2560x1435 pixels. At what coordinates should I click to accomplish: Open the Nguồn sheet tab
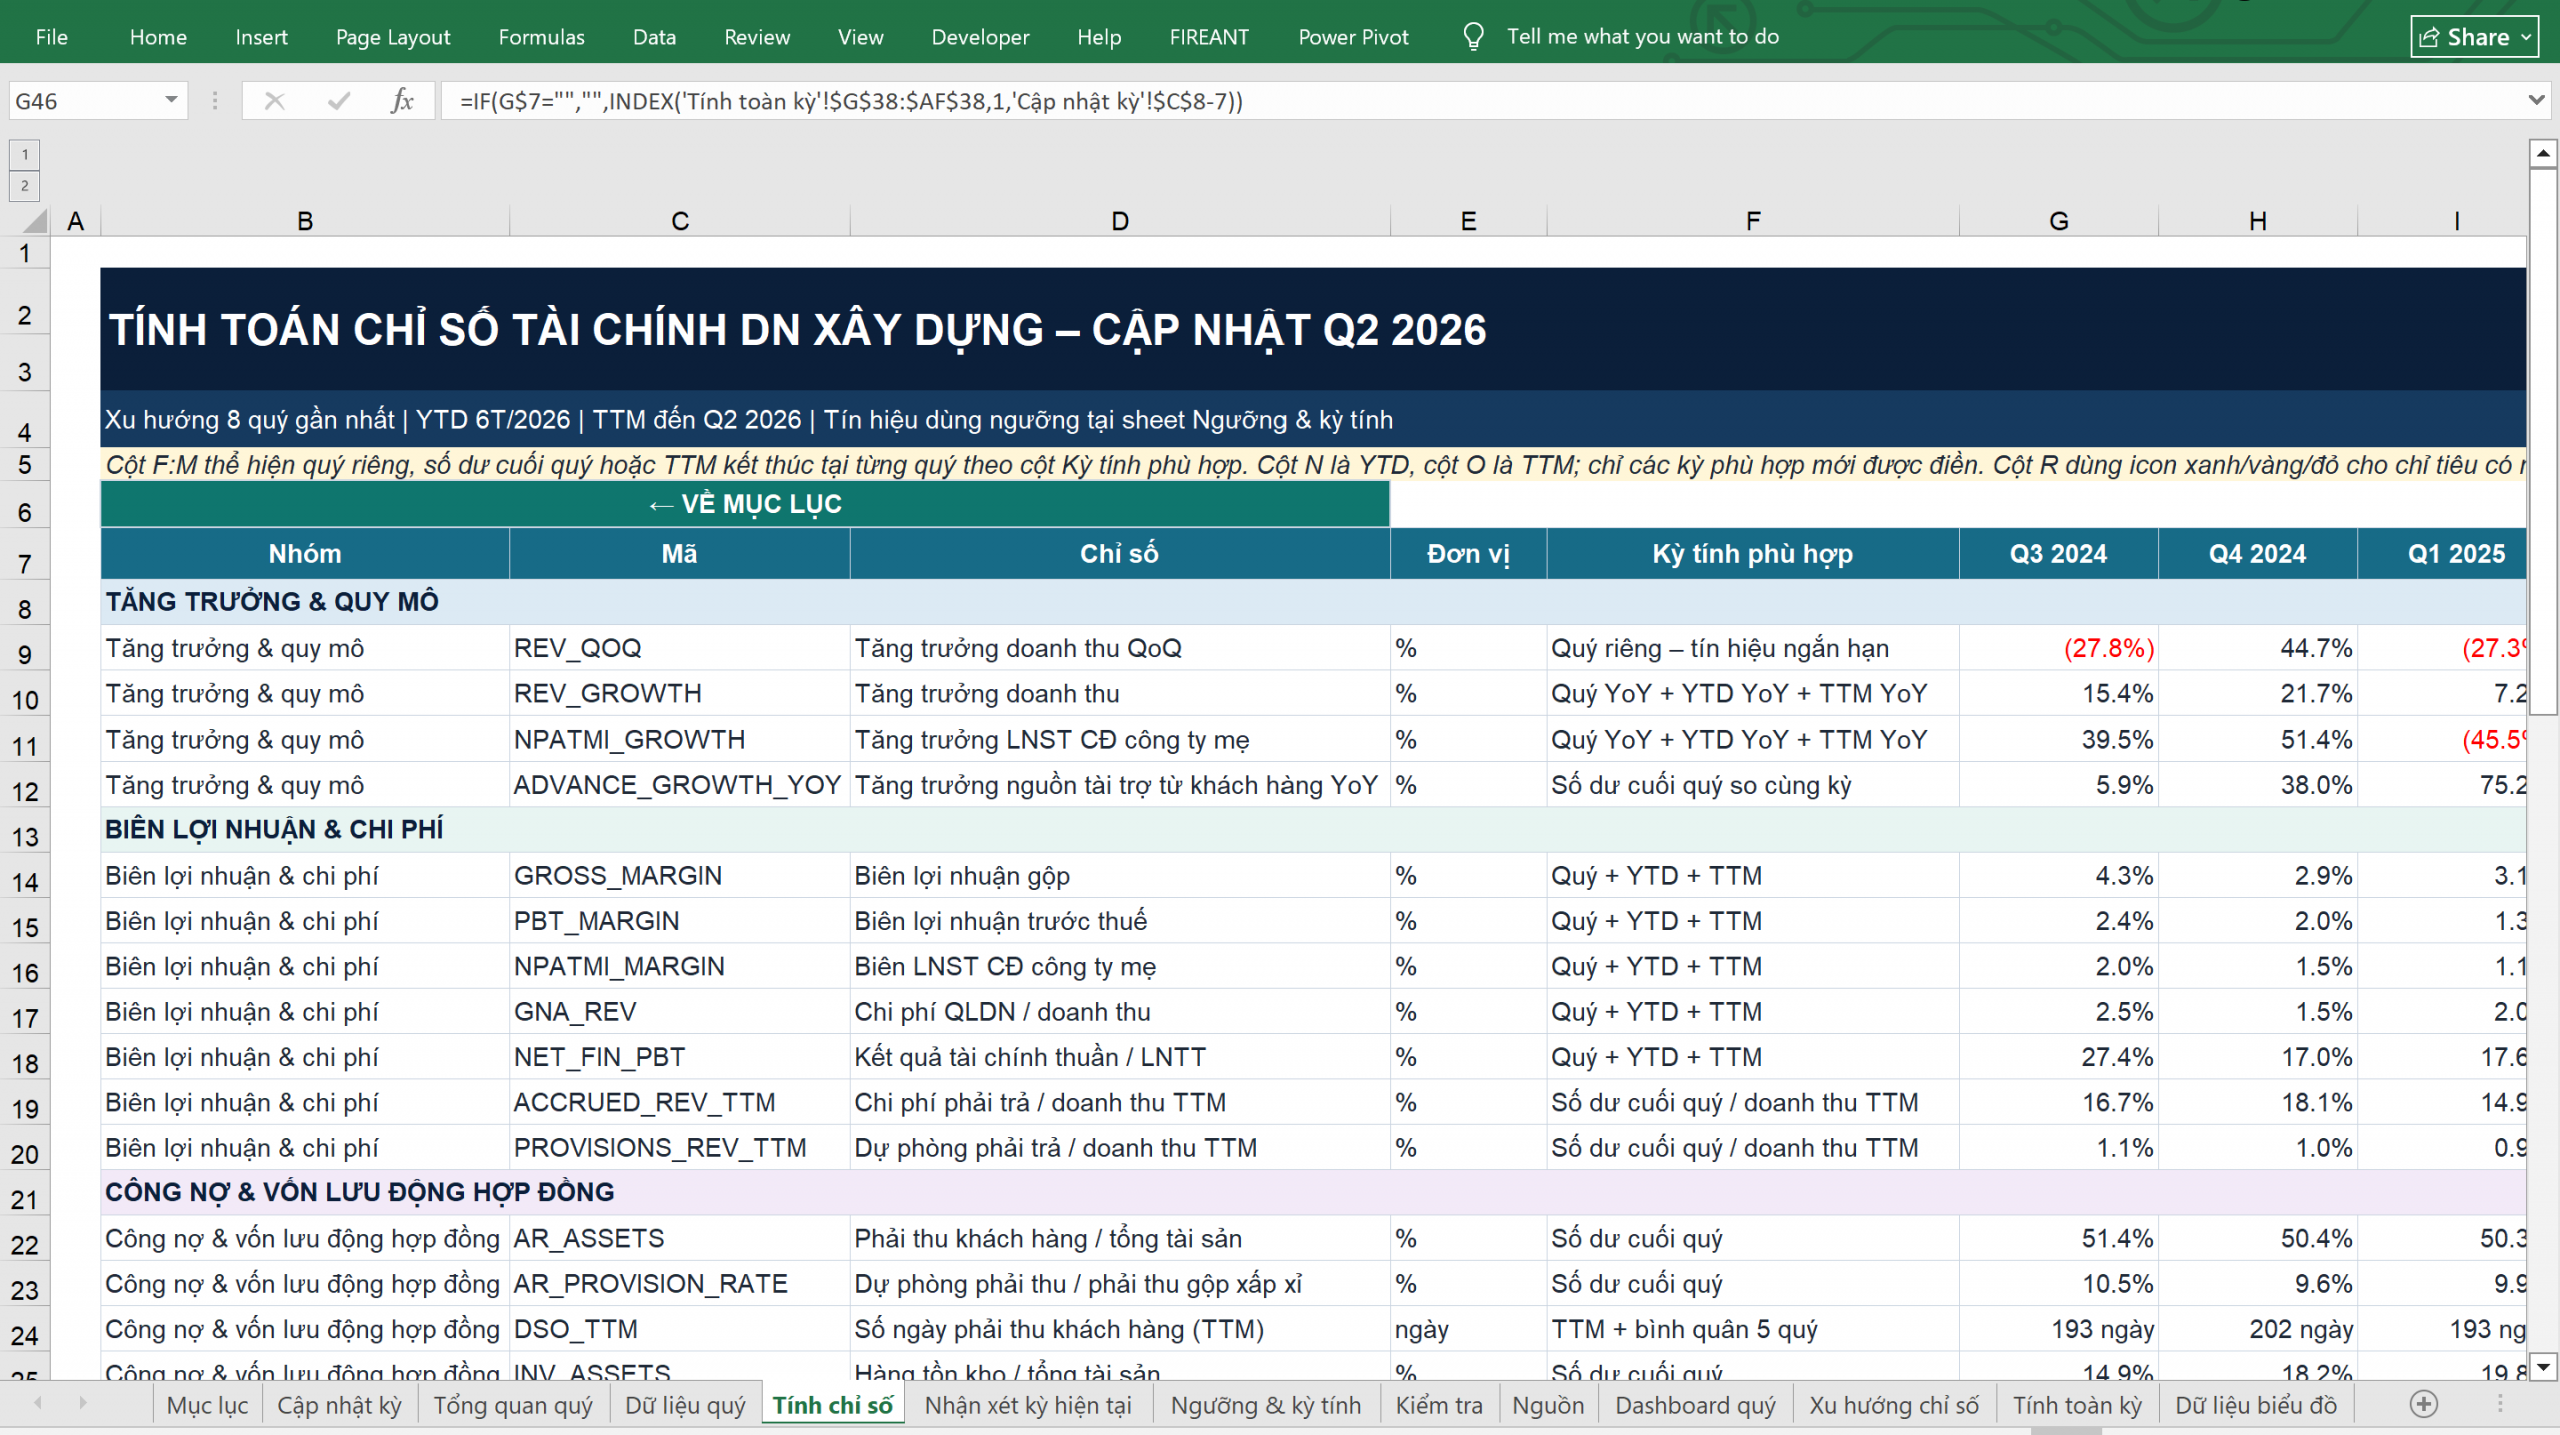1548,1405
